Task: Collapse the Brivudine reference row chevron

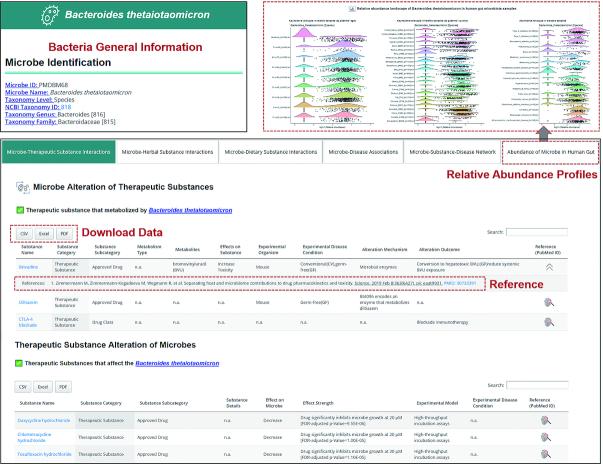Action: point(549,267)
